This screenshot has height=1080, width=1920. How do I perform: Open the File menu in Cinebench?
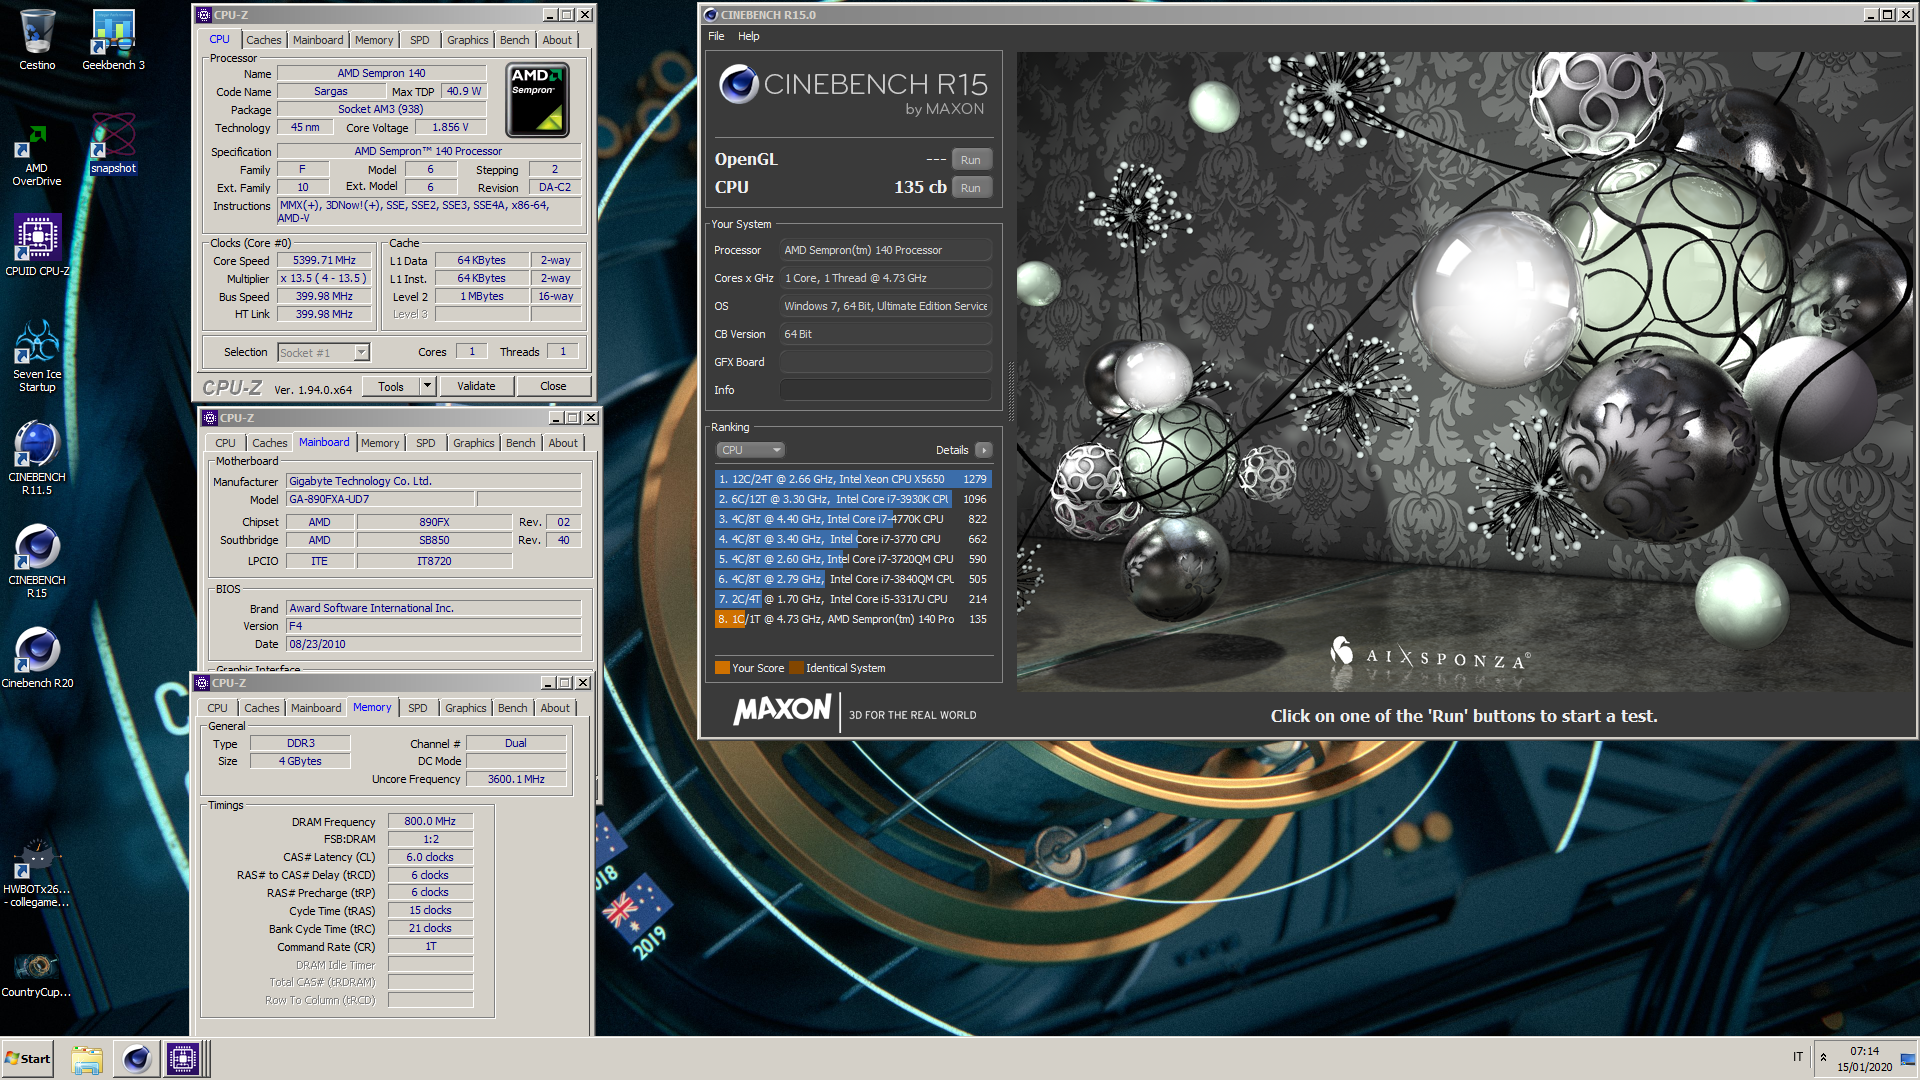tap(716, 36)
